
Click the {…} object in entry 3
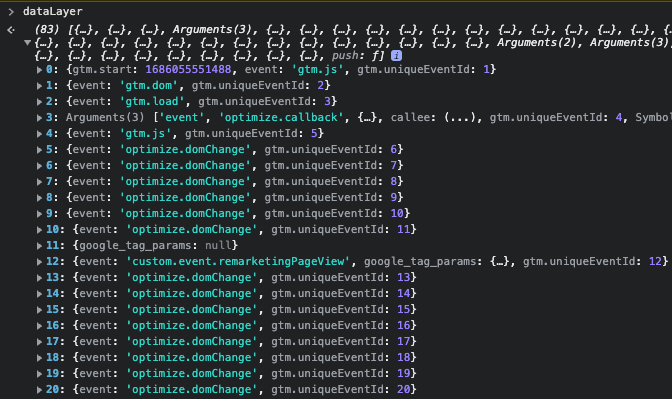[x=367, y=117]
